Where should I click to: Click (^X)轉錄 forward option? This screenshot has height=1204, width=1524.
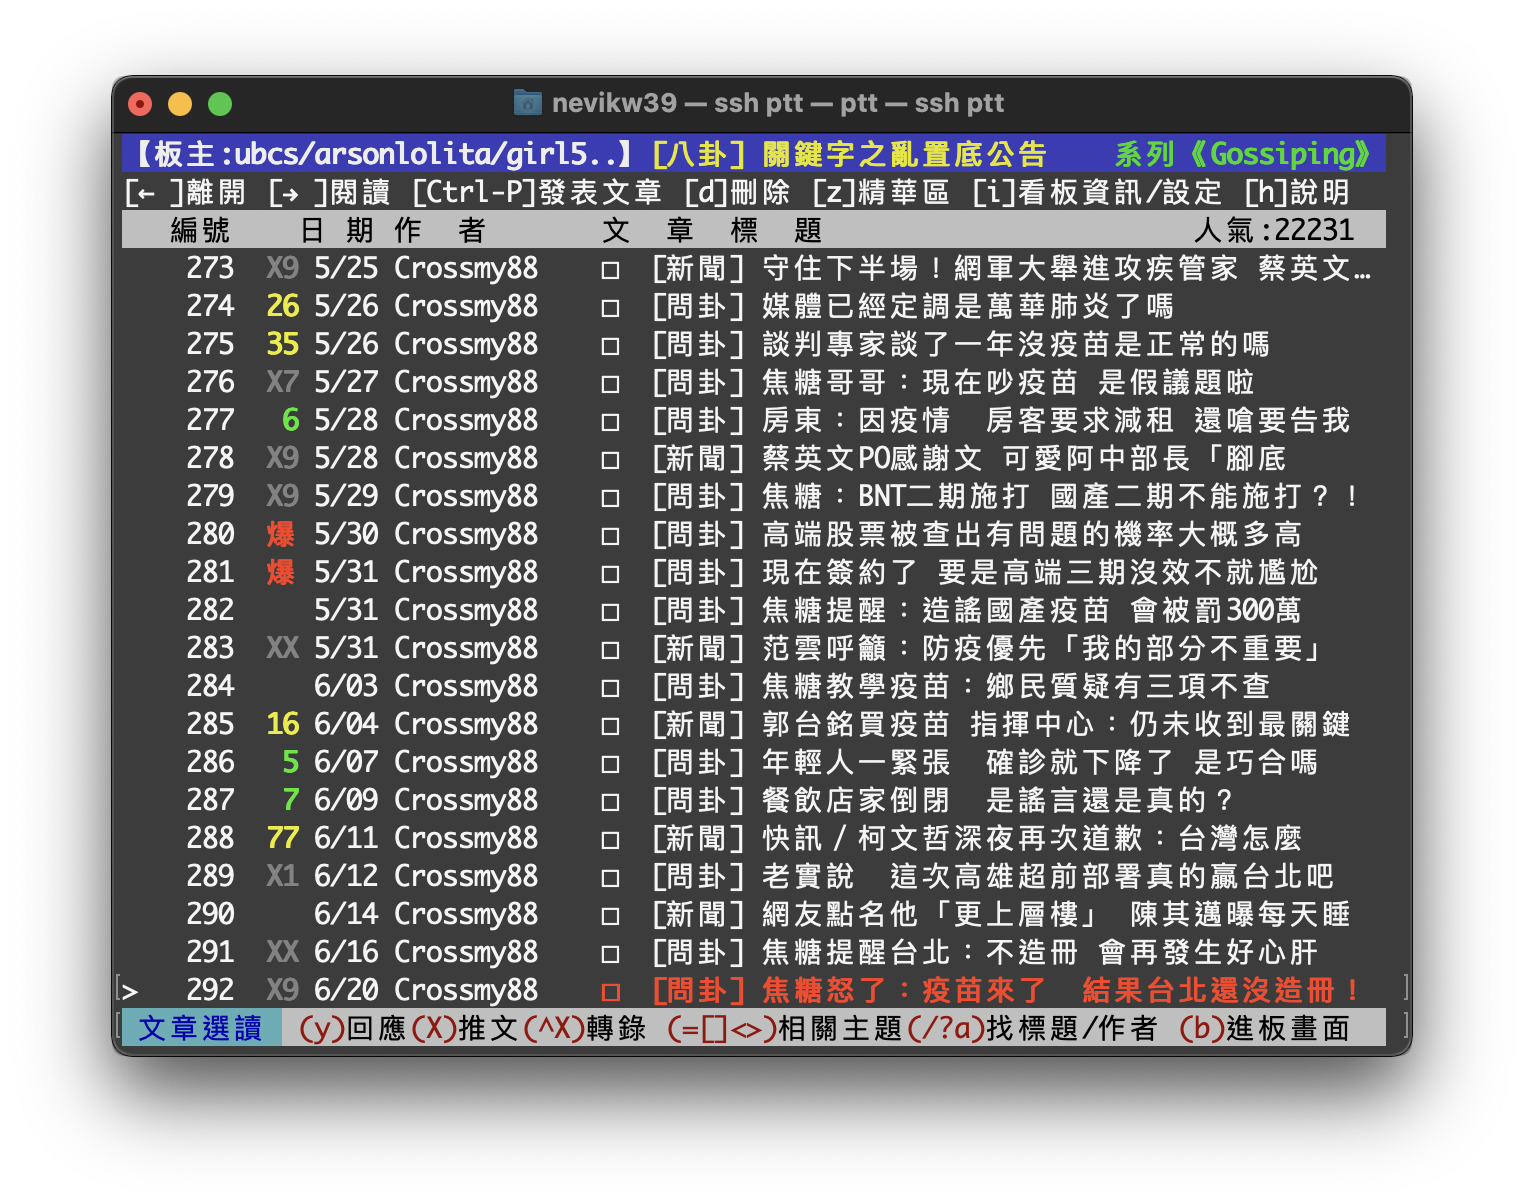coord(585,1028)
